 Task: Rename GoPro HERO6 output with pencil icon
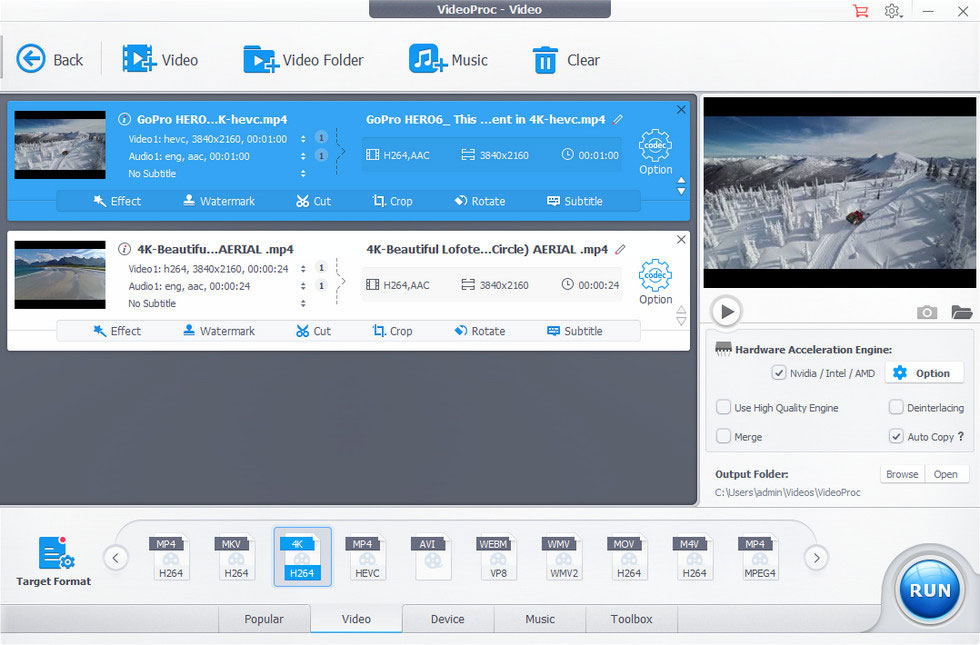(x=618, y=119)
